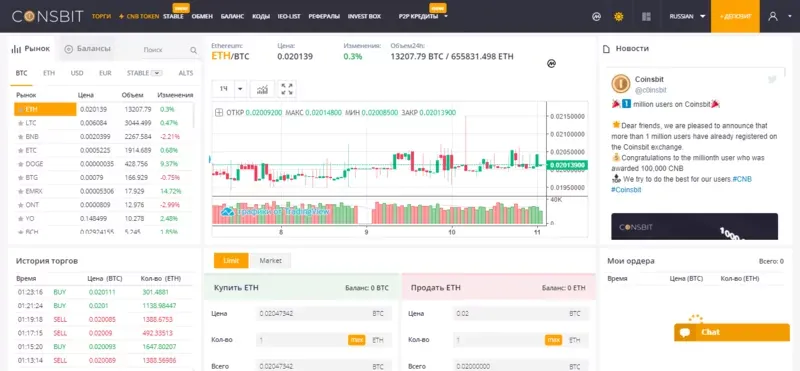
Task: Click the chart-style icon in the top bar
Action: (x=596, y=16)
